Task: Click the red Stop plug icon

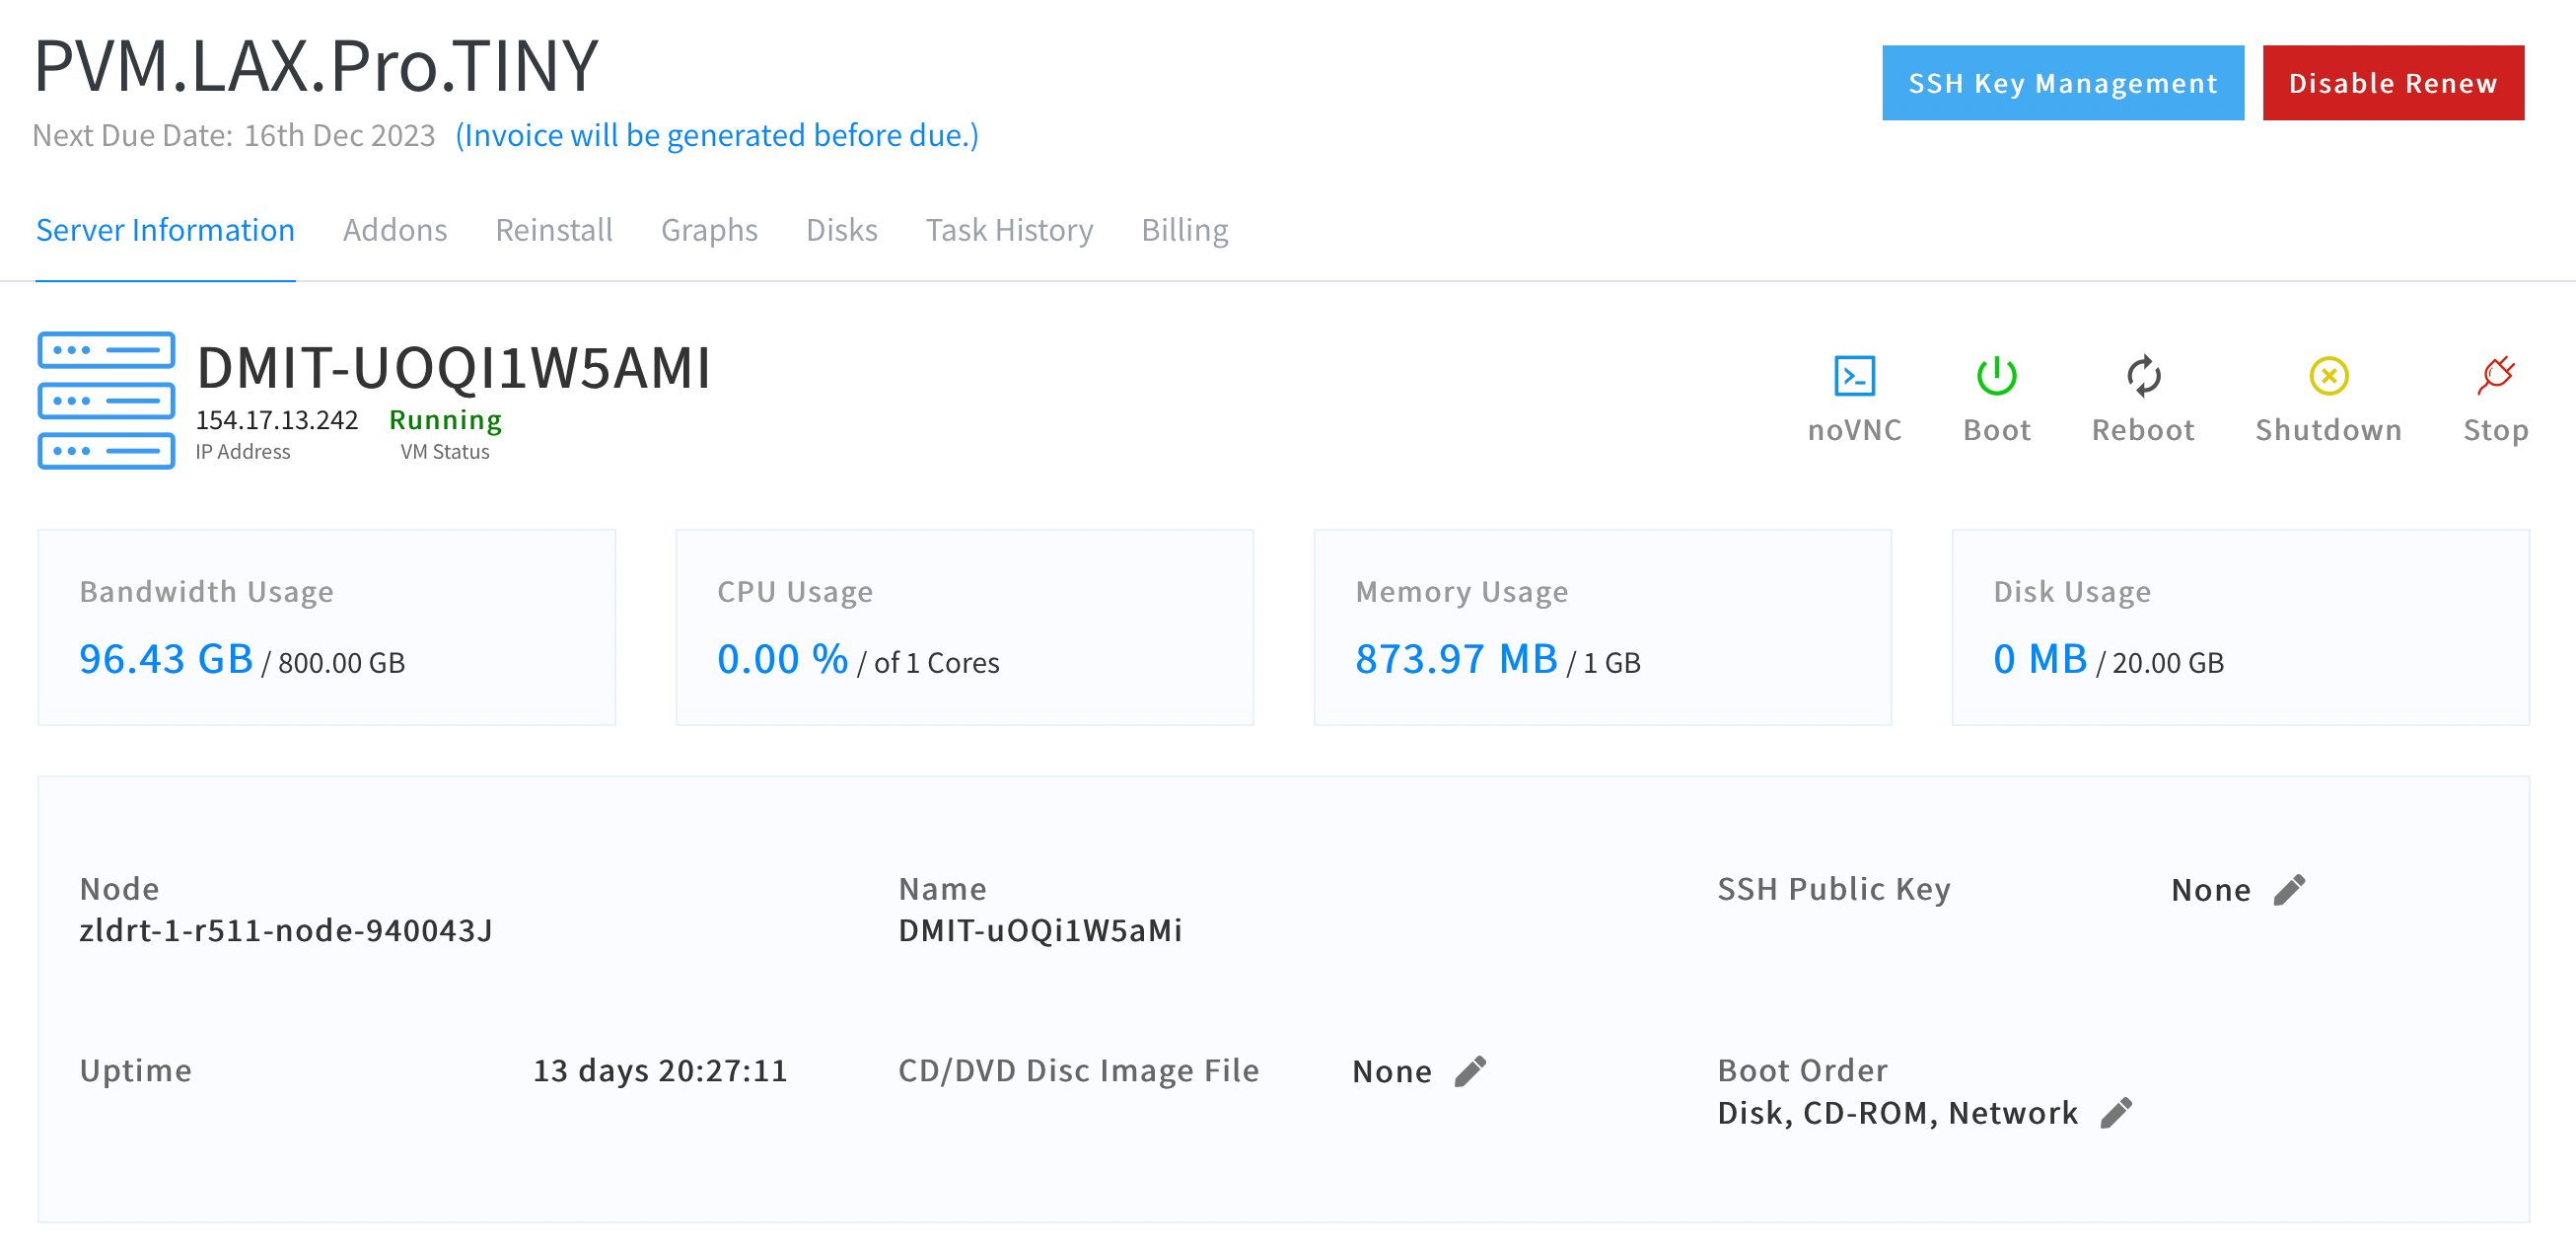Action: [2495, 376]
